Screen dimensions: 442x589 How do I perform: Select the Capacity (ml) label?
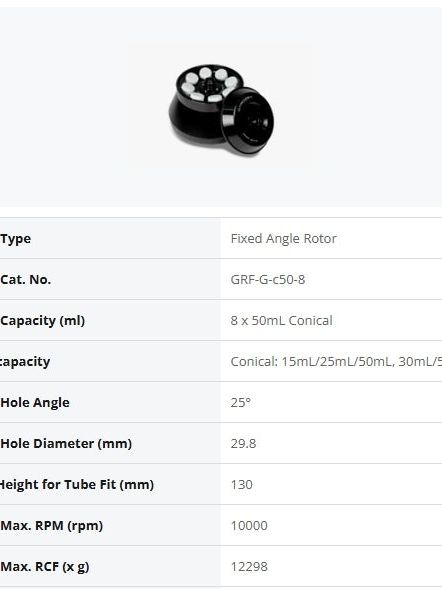tap(42, 320)
